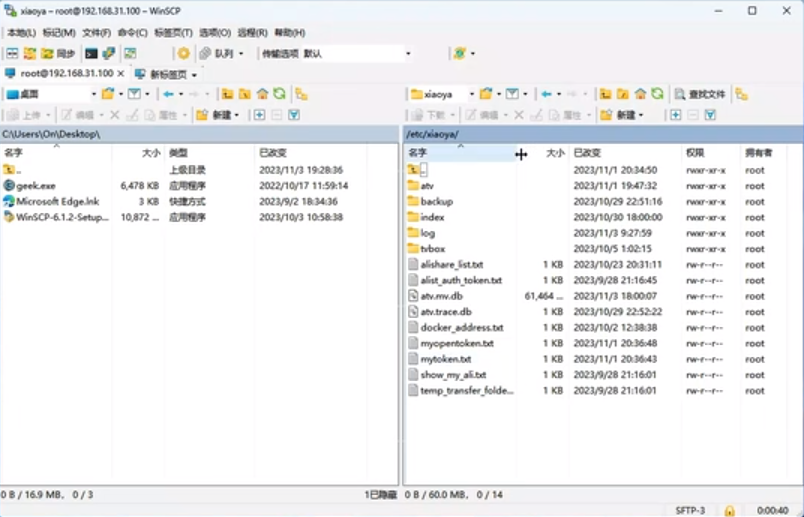
Task: Click the 同步 synchronize button
Action: (58, 53)
